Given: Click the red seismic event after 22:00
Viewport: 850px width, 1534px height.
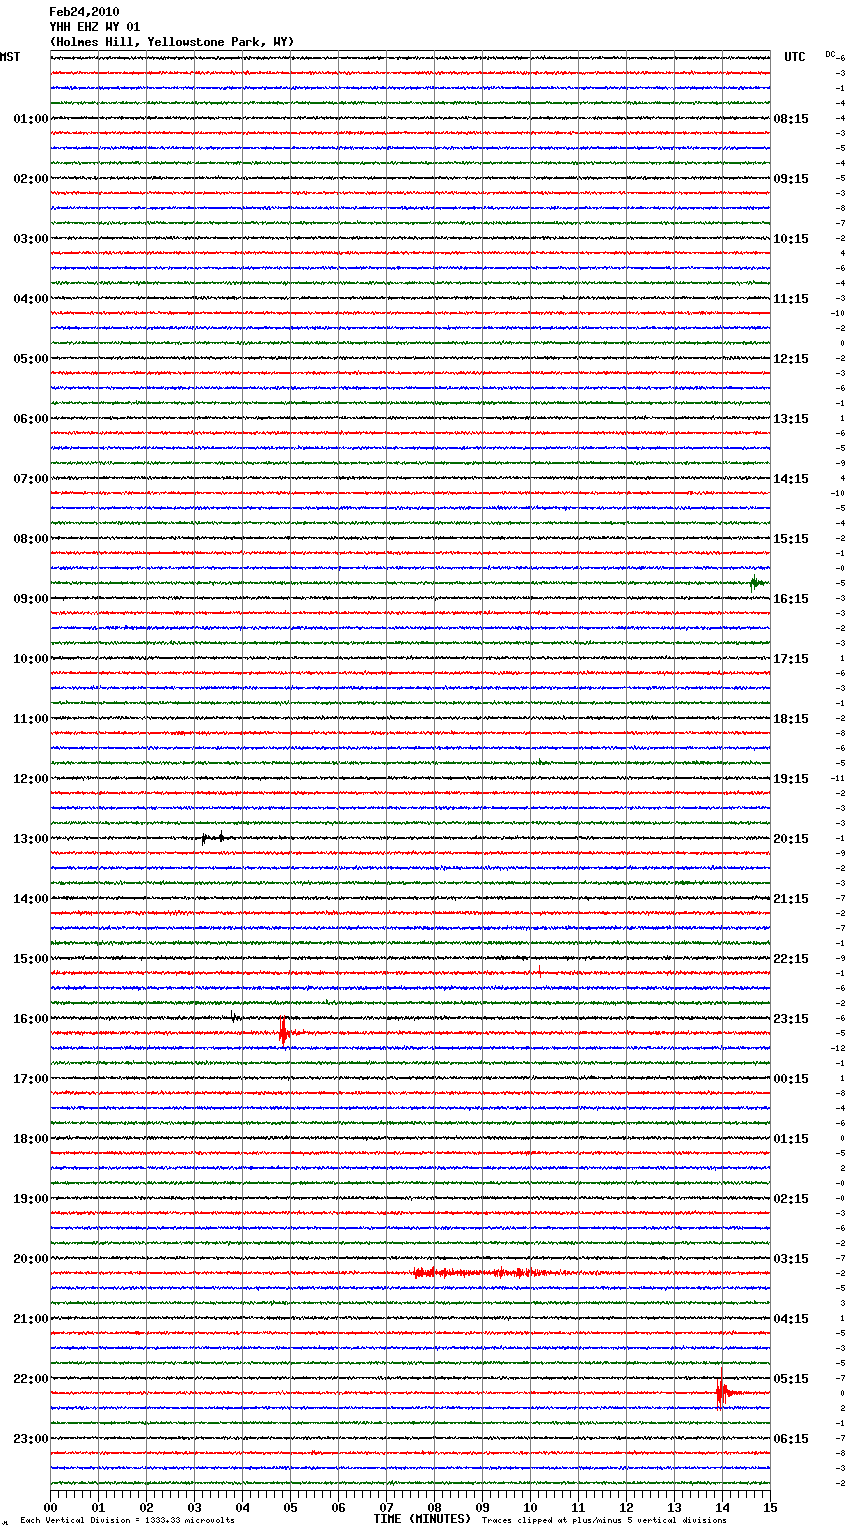Looking at the screenshot, I should (x=726, y=1390).
